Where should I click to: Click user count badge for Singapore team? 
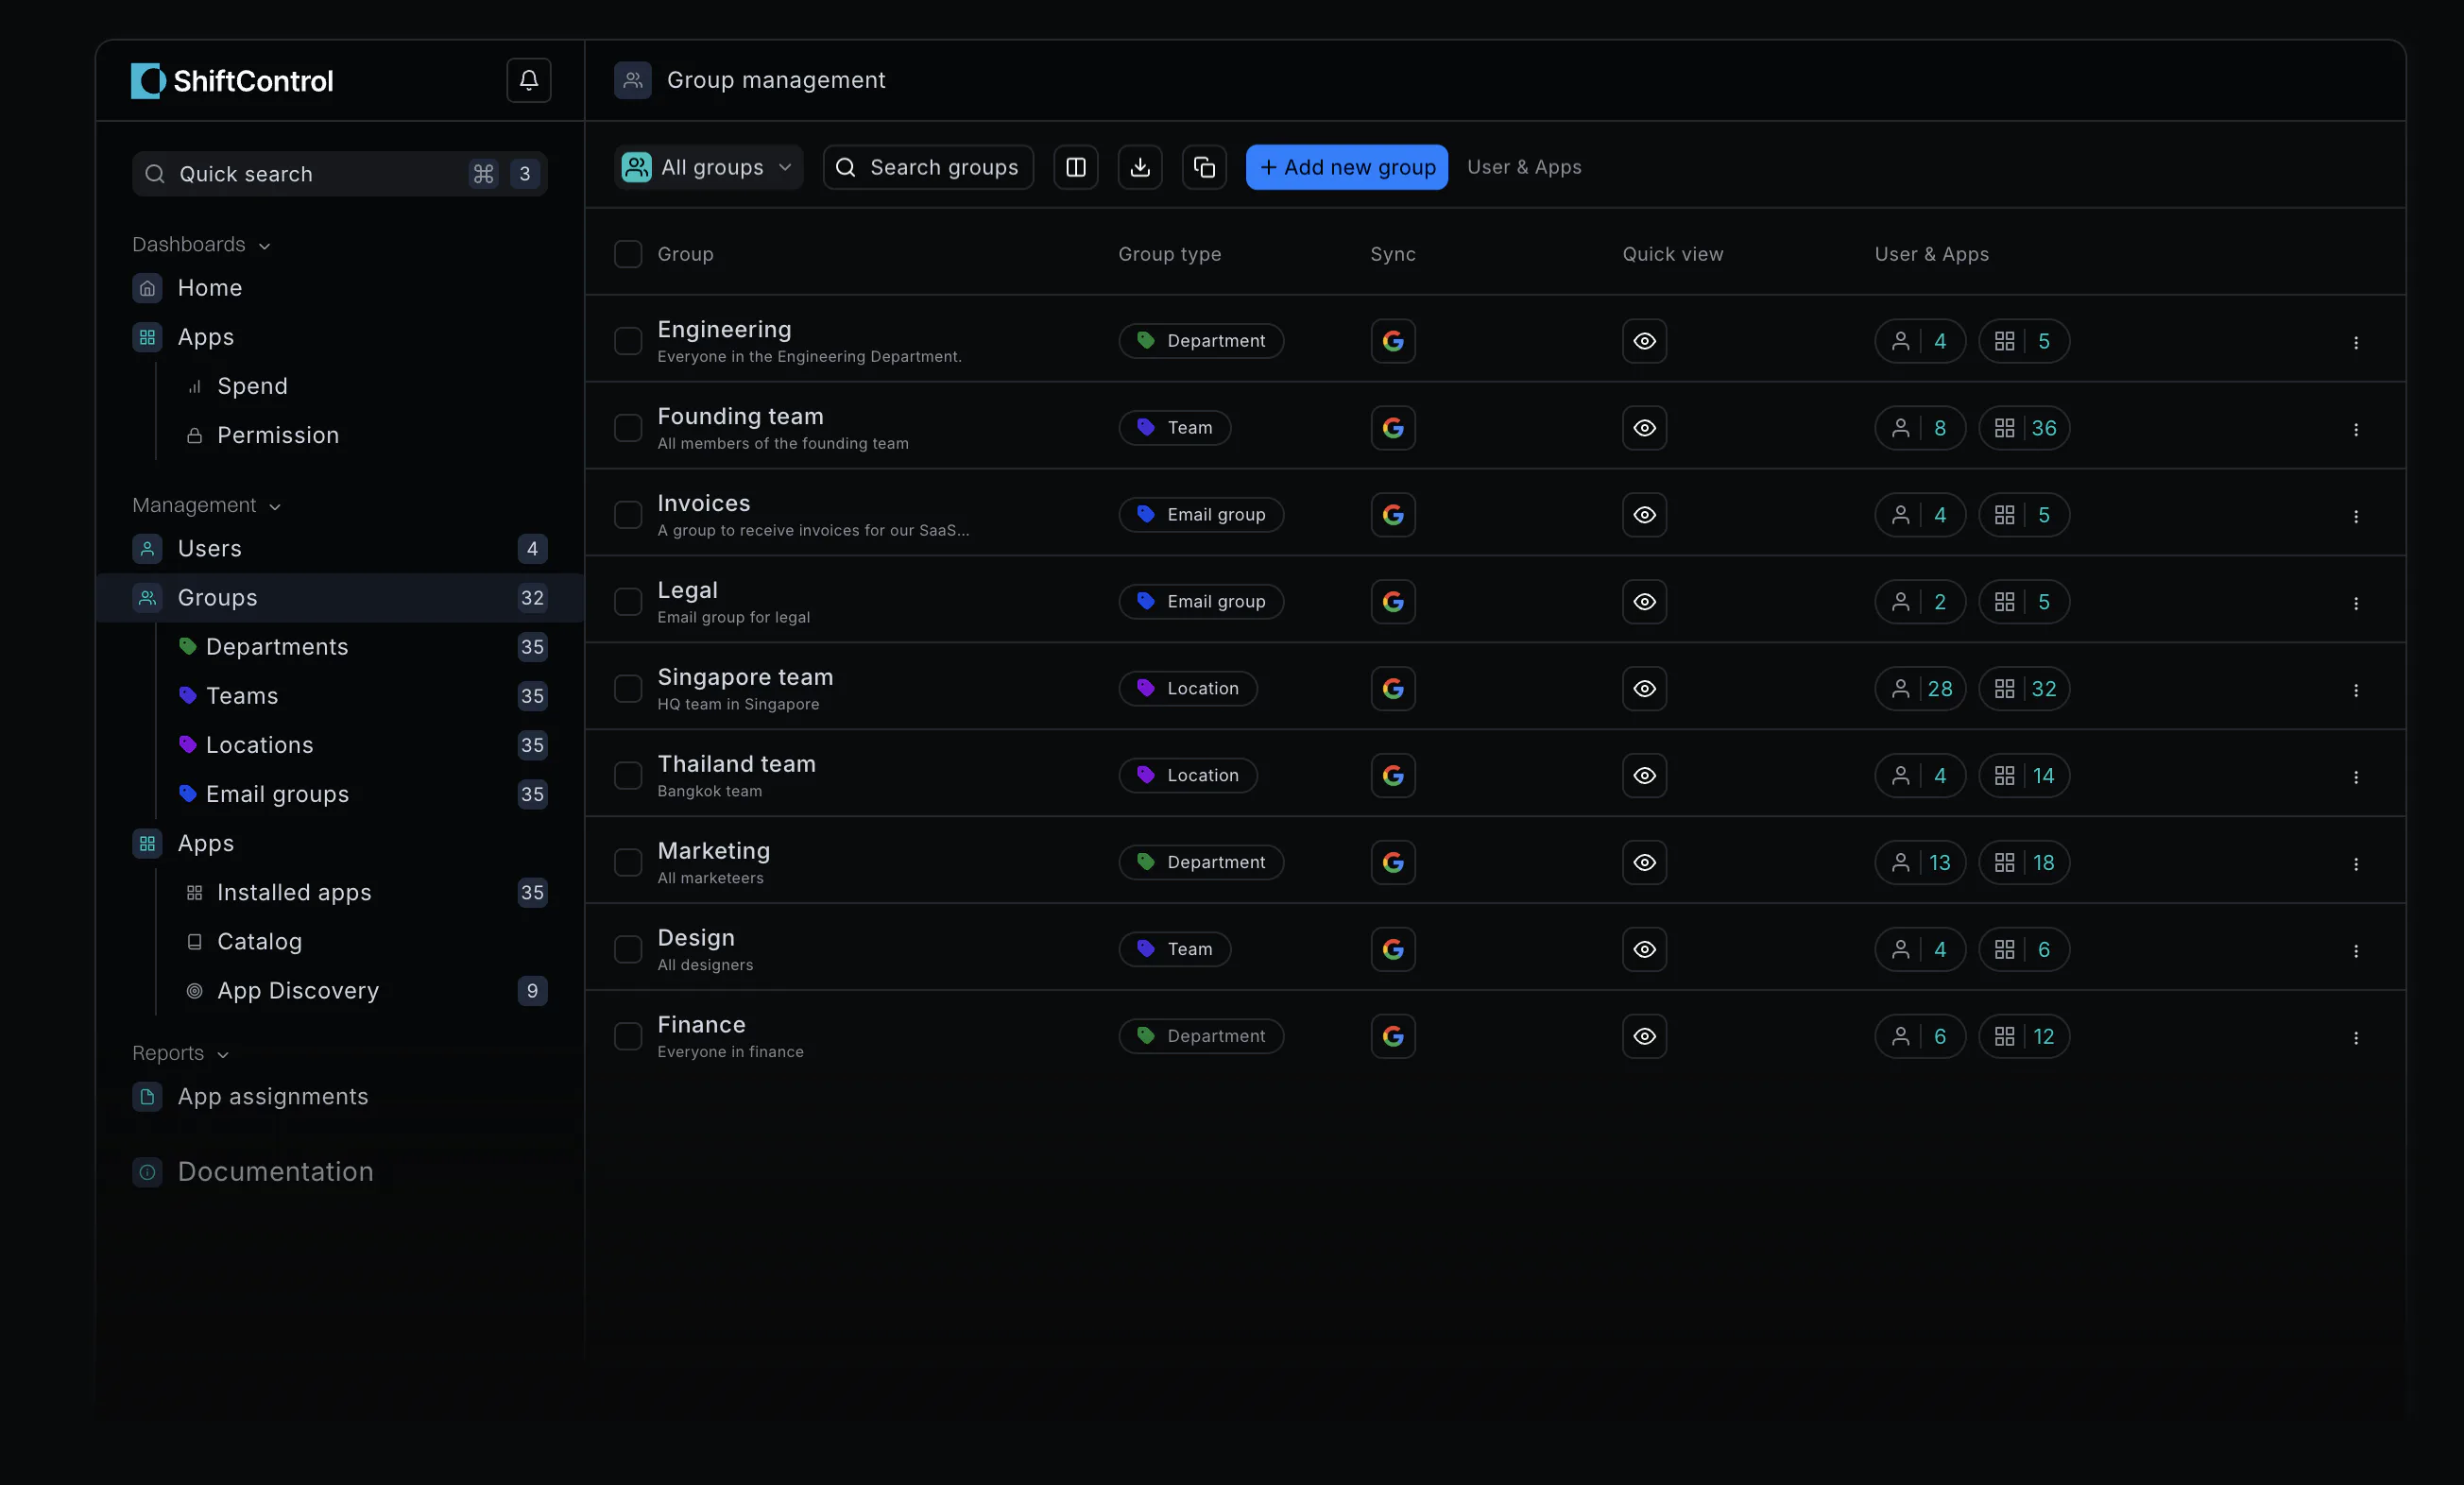coord(1920,688)
